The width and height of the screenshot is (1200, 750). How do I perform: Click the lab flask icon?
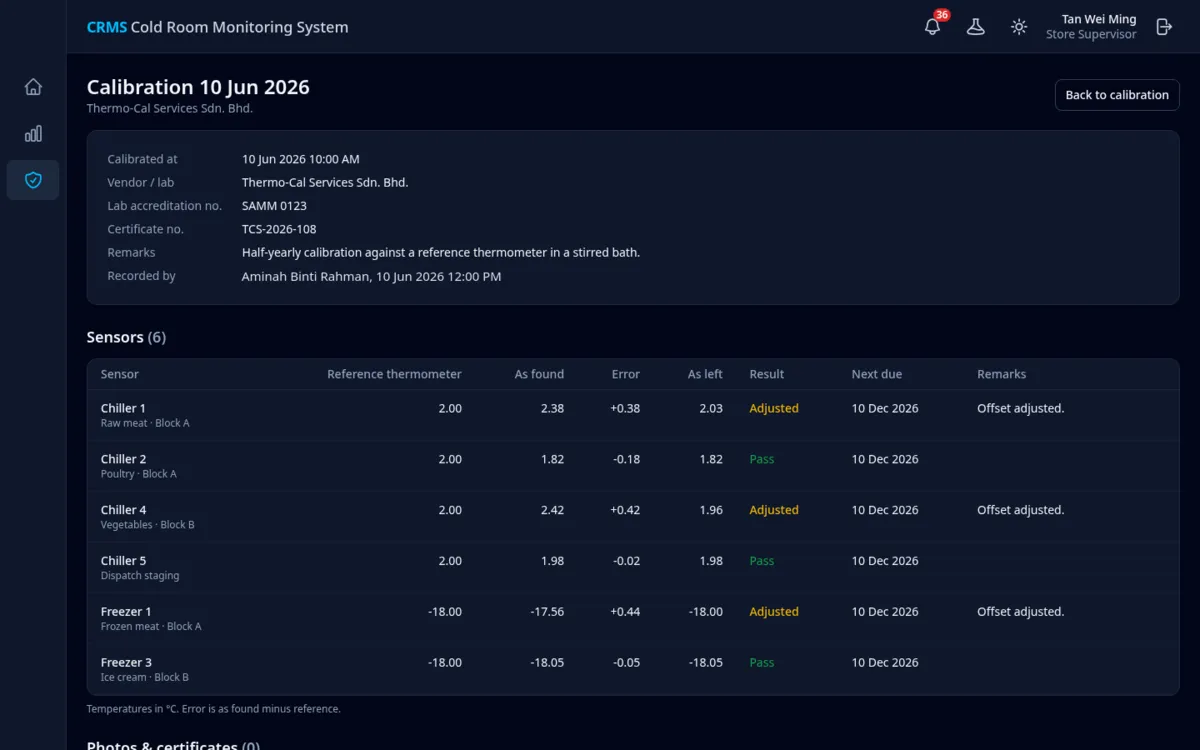pyautogui.click(x=975, y=27)
